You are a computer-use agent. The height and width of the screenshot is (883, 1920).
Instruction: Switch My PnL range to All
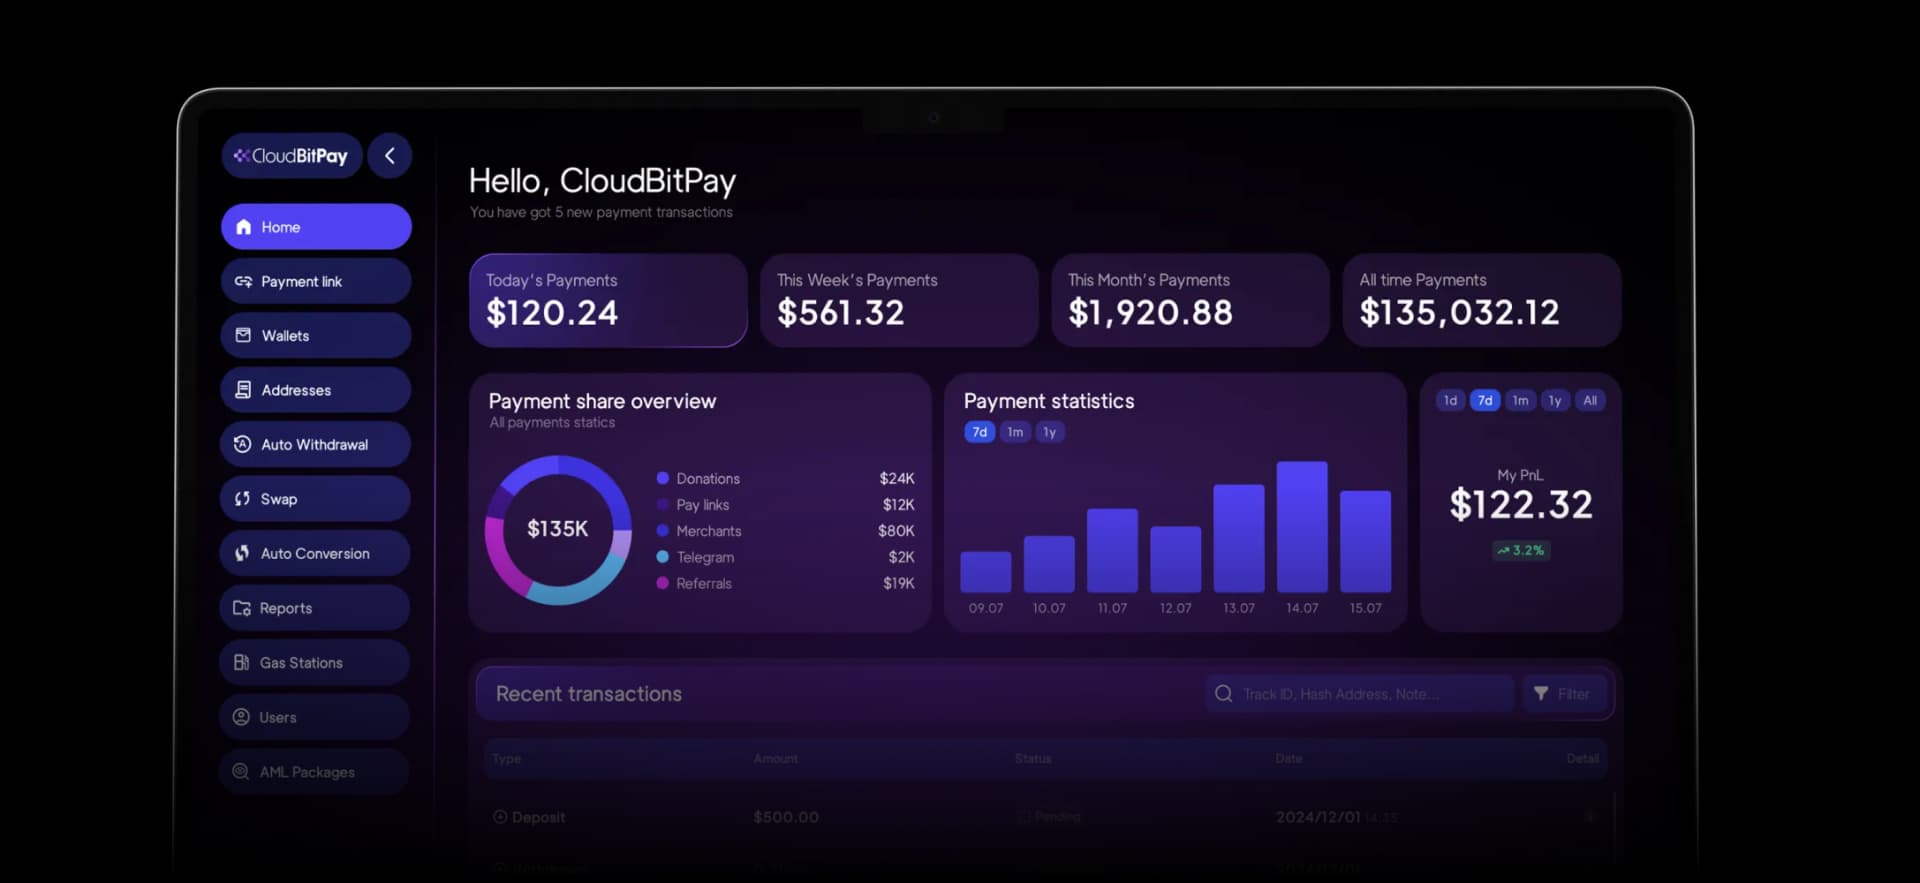[1590, 400]
